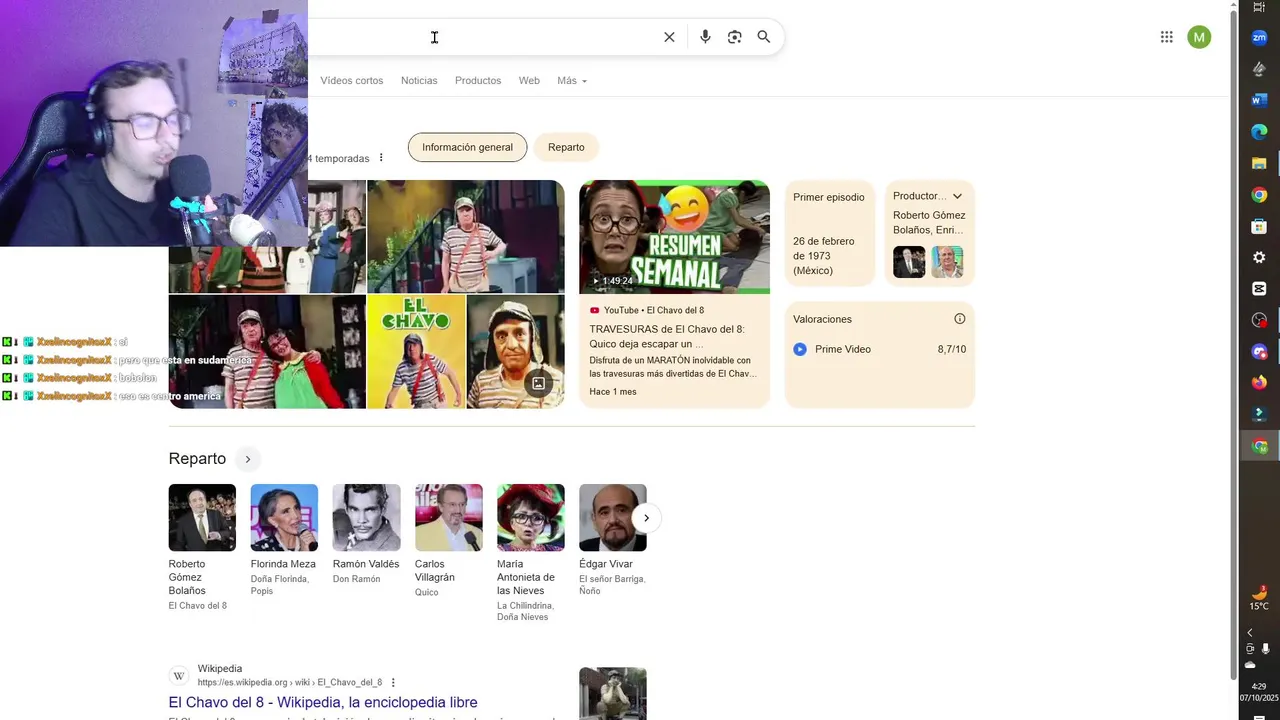Expand the Productor info card
The image size is (1280, 720).
pyautogui.click(x=957, y=196)
